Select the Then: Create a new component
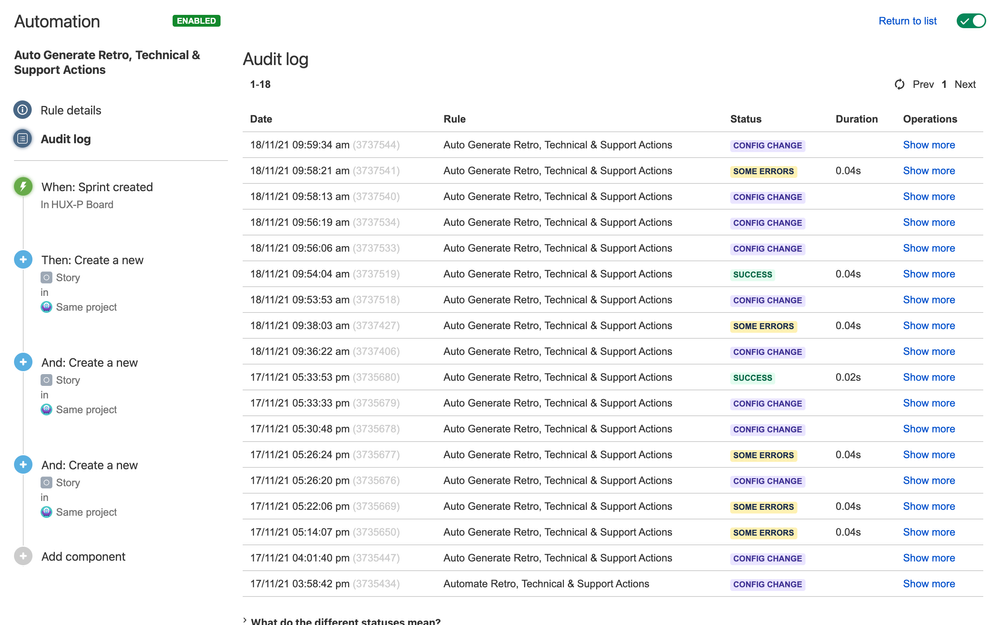The image size is (998, 625). (92, 260)
